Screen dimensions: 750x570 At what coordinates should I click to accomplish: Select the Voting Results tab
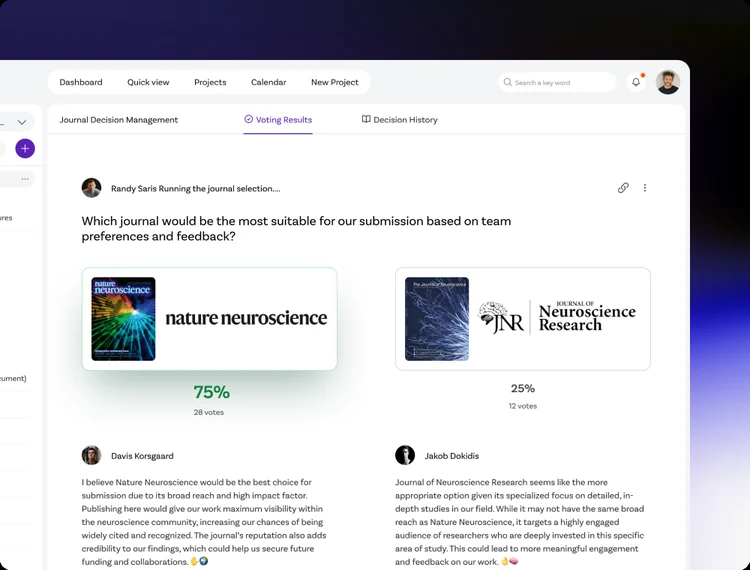[x=278, y=120]
